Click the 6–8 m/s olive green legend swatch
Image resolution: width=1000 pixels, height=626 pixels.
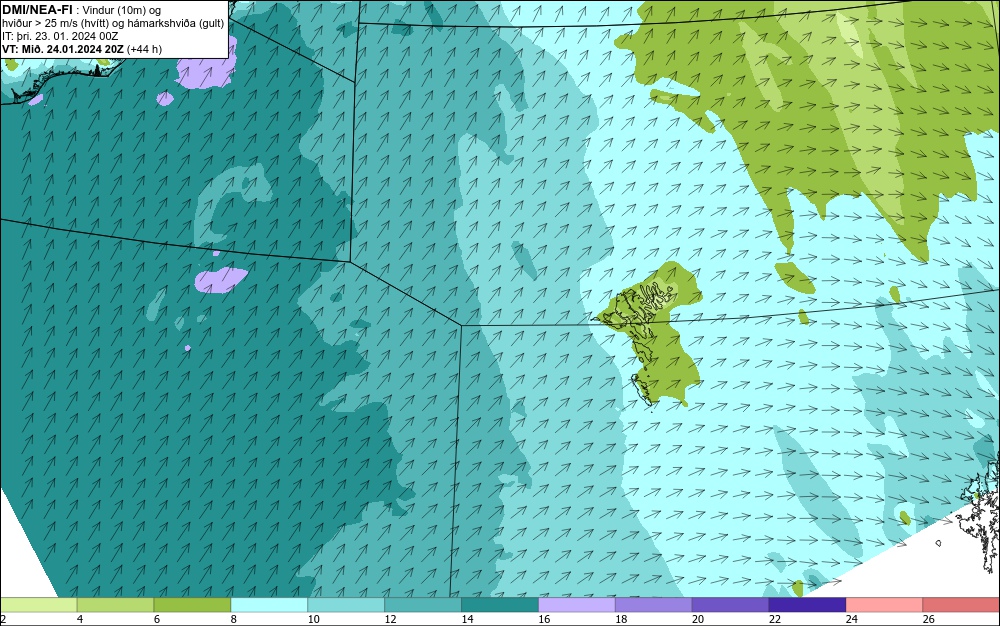point(192,604)
